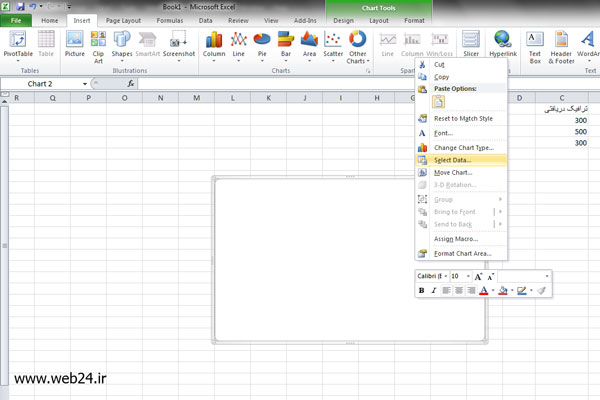
Task: Switch to the Page Layout tab
Action: click(123, 21)
